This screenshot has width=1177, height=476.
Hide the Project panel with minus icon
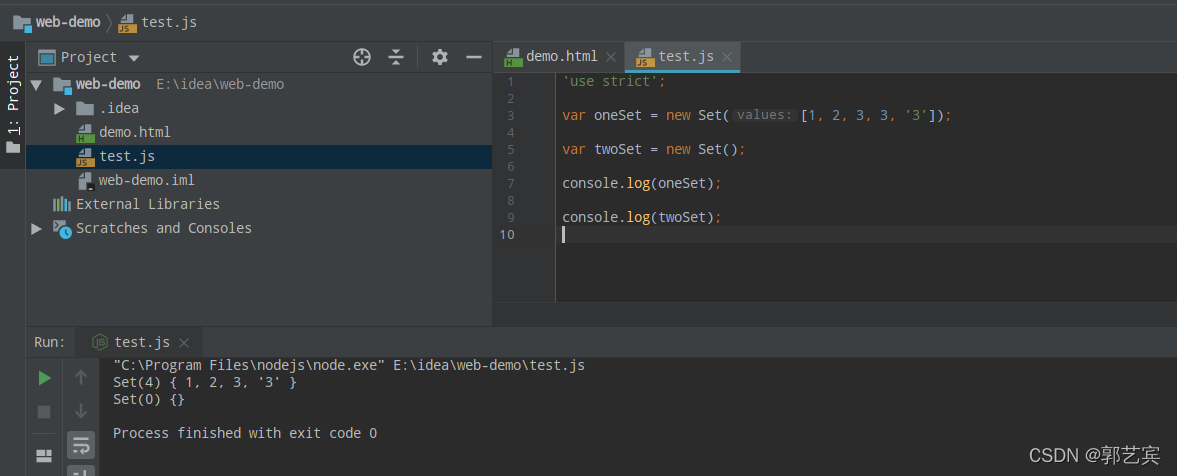click(x=474, y=57)
